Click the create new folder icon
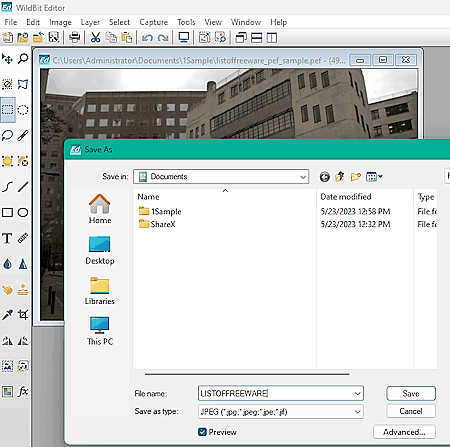This screenshot has width=450, height=447. [356, 176]
